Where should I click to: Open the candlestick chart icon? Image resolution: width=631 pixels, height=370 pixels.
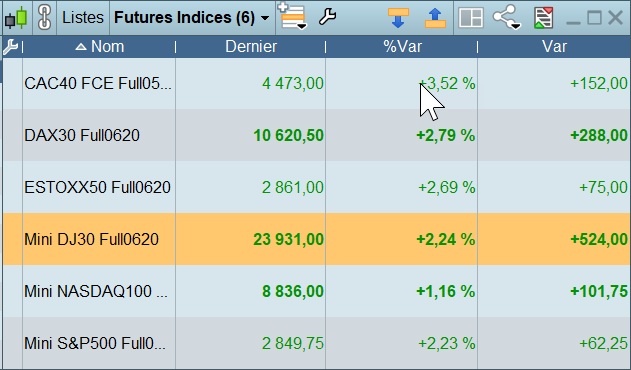pyautogui.click(x=16, y=18)
